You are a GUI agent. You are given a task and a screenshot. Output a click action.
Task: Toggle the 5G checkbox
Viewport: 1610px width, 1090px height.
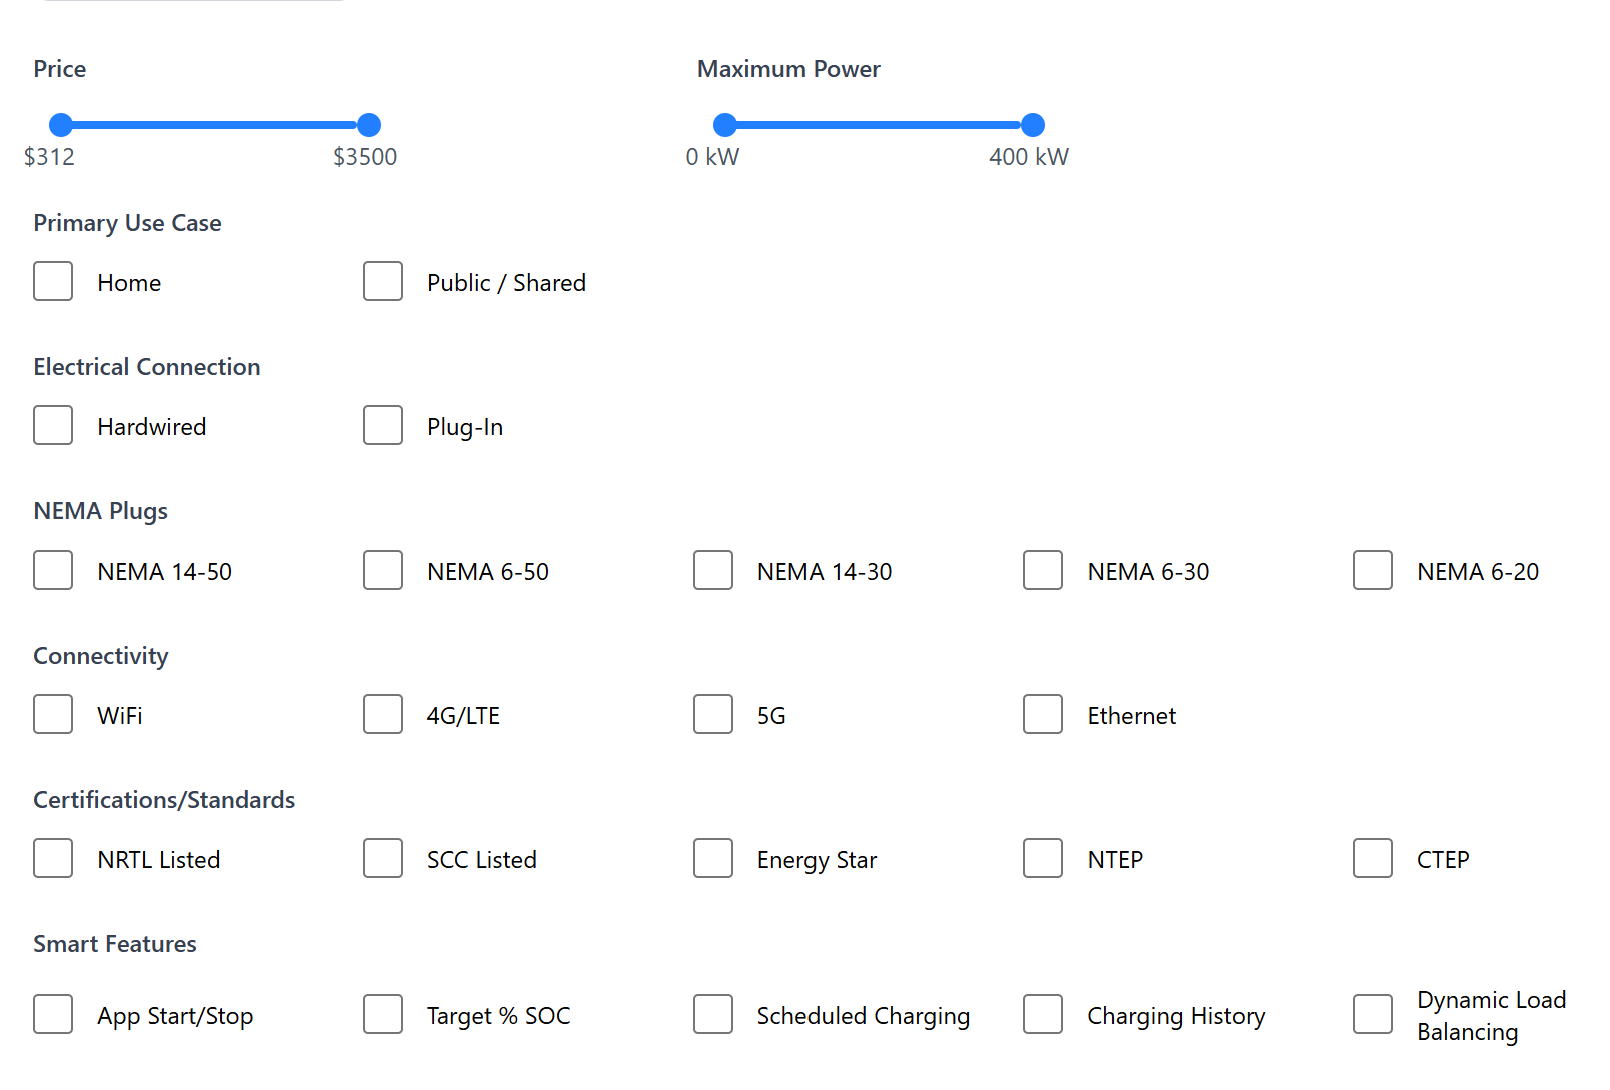click(x=712, y=714)
